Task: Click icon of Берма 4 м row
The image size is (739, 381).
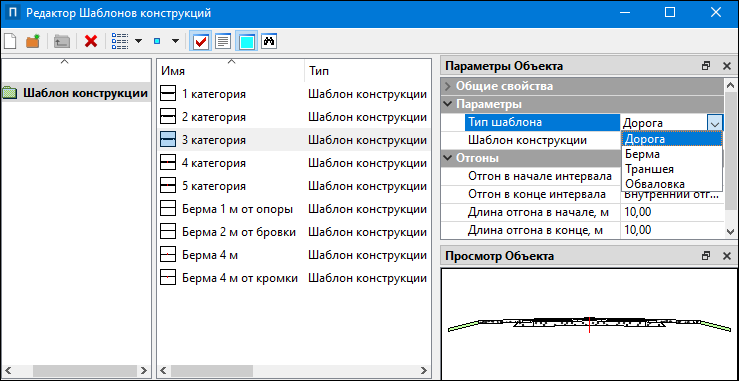Action: [168, 255]
